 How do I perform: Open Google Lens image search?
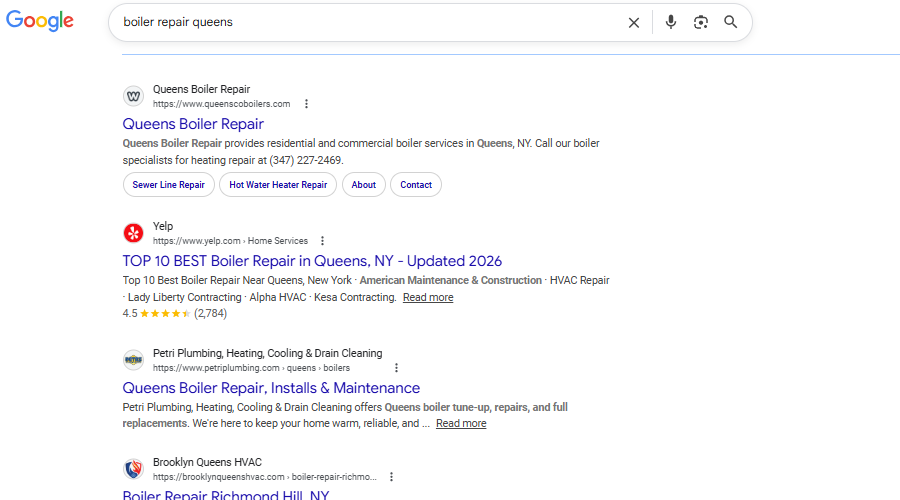coord(701,22)
